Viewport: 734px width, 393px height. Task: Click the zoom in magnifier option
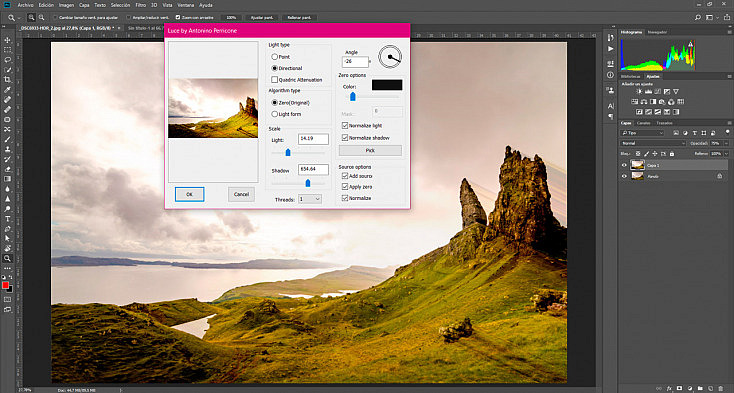click(x=31, y=17)
